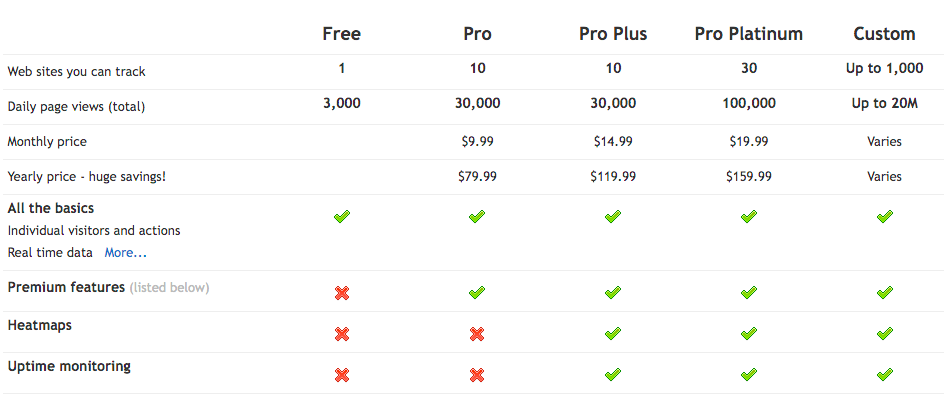This screenshot has height=406, width=944.
Task: Click the green check for Pro Platinum Premium features
Action: pyautogui.click(x=748, y=293)
